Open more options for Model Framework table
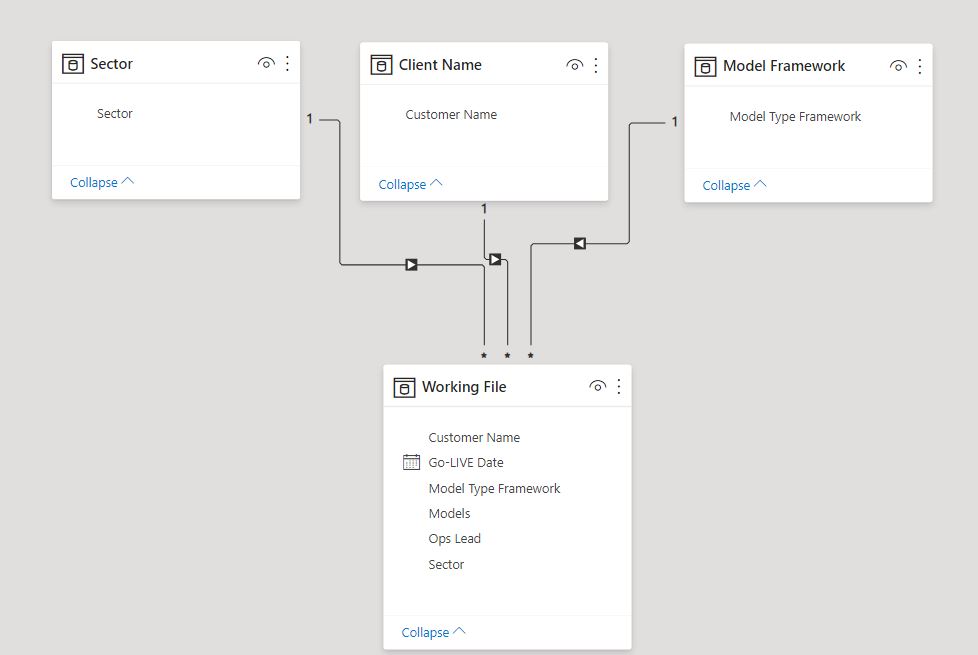The height and width of the screenshot is (655, 978). click(x=920, y=66)
